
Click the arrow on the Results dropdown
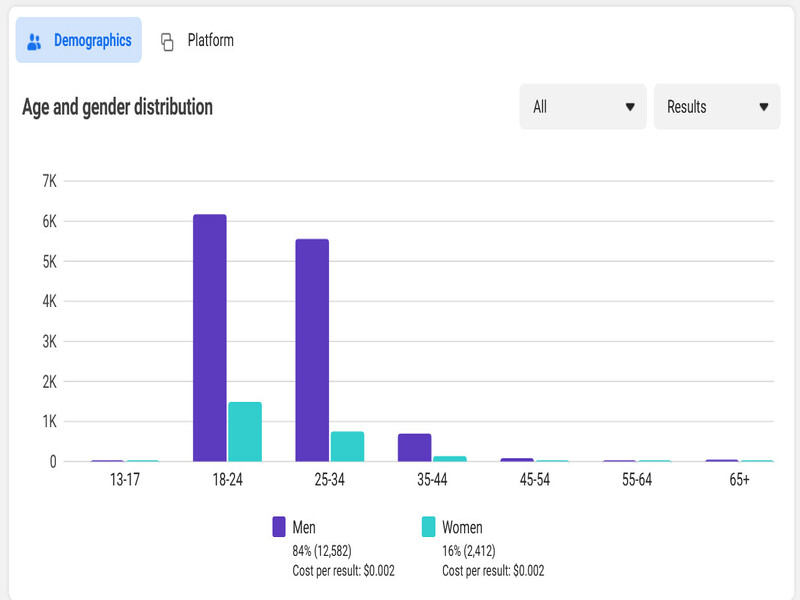764,107
